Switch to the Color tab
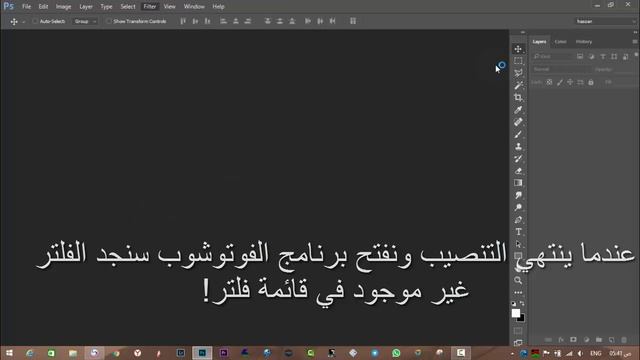This screenshot has height=360, width=640. pos(560,42)
